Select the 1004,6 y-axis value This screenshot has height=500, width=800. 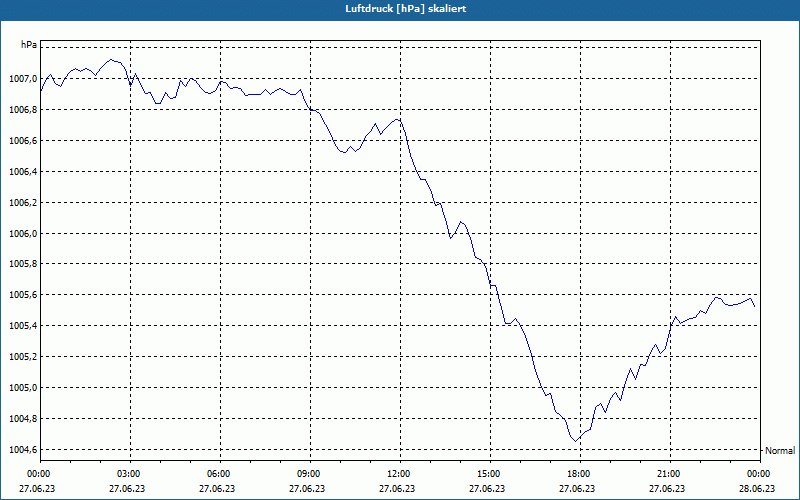23,450
